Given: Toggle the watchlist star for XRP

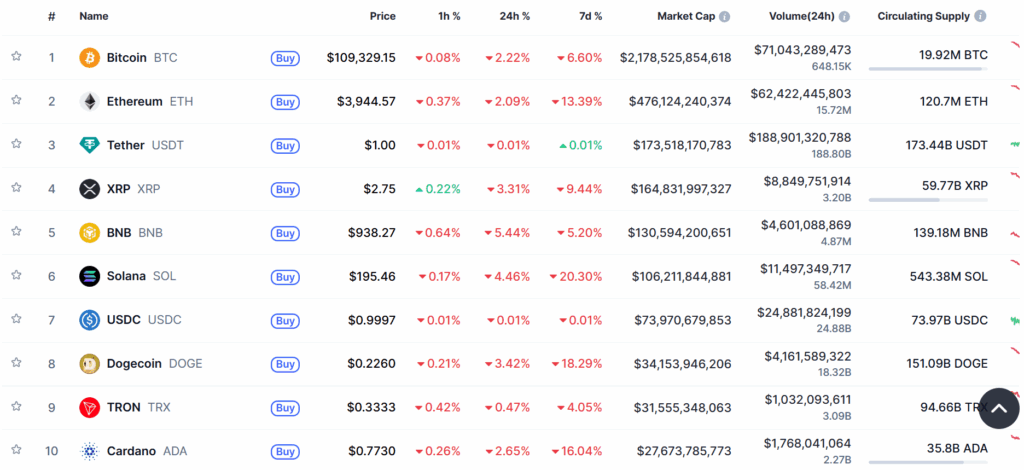Looking at the screenshot, I should tap(16, 187).
